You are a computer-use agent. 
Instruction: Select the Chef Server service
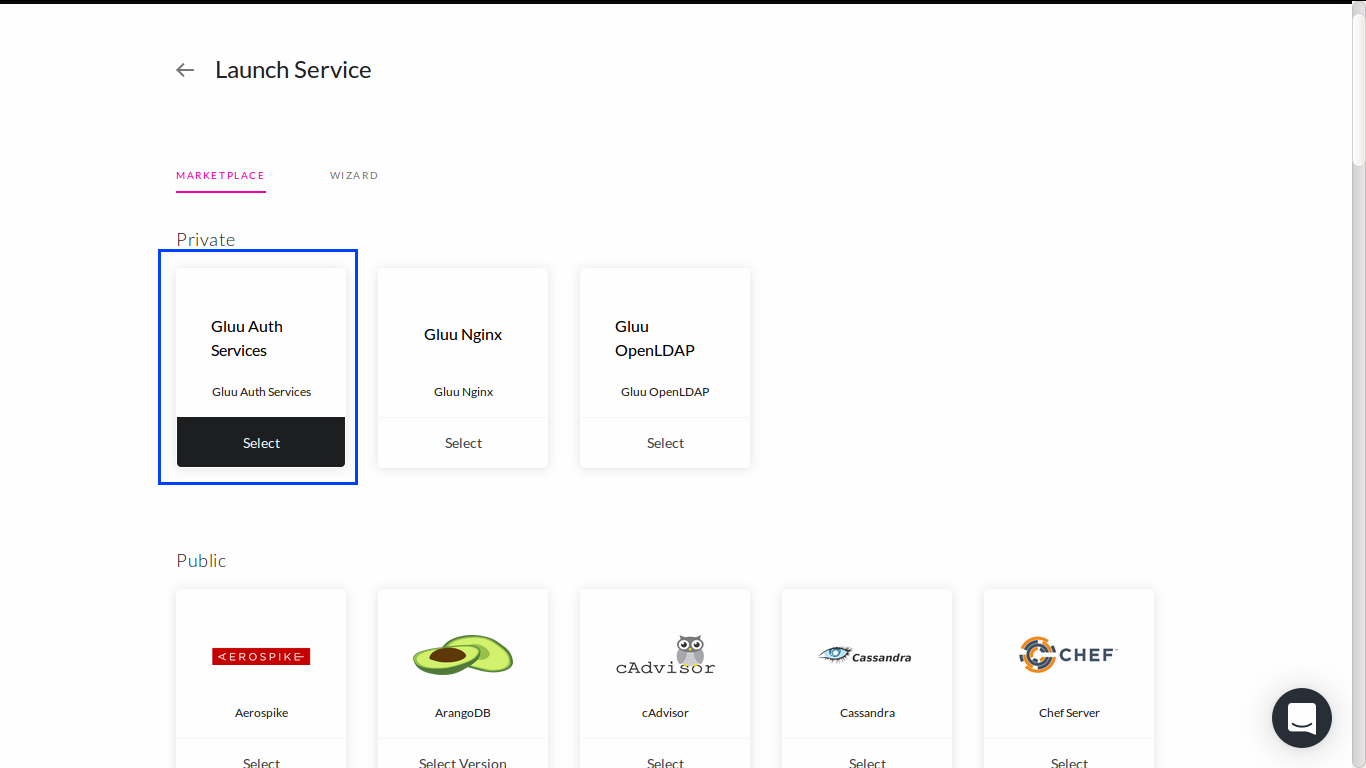pos(1068,760)
